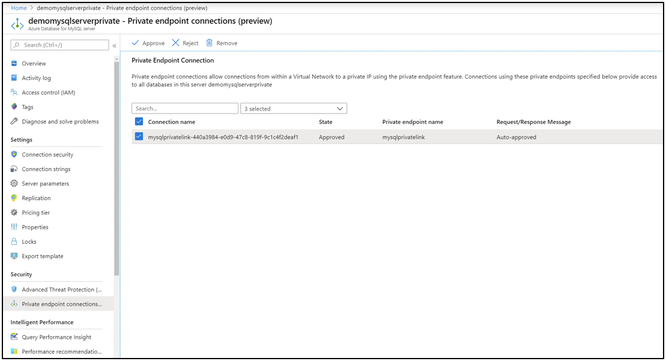
Task: Click the 'mysqlprivatelink' endpoint name cell
Action: pyautogui.click(x=404, y=137)
